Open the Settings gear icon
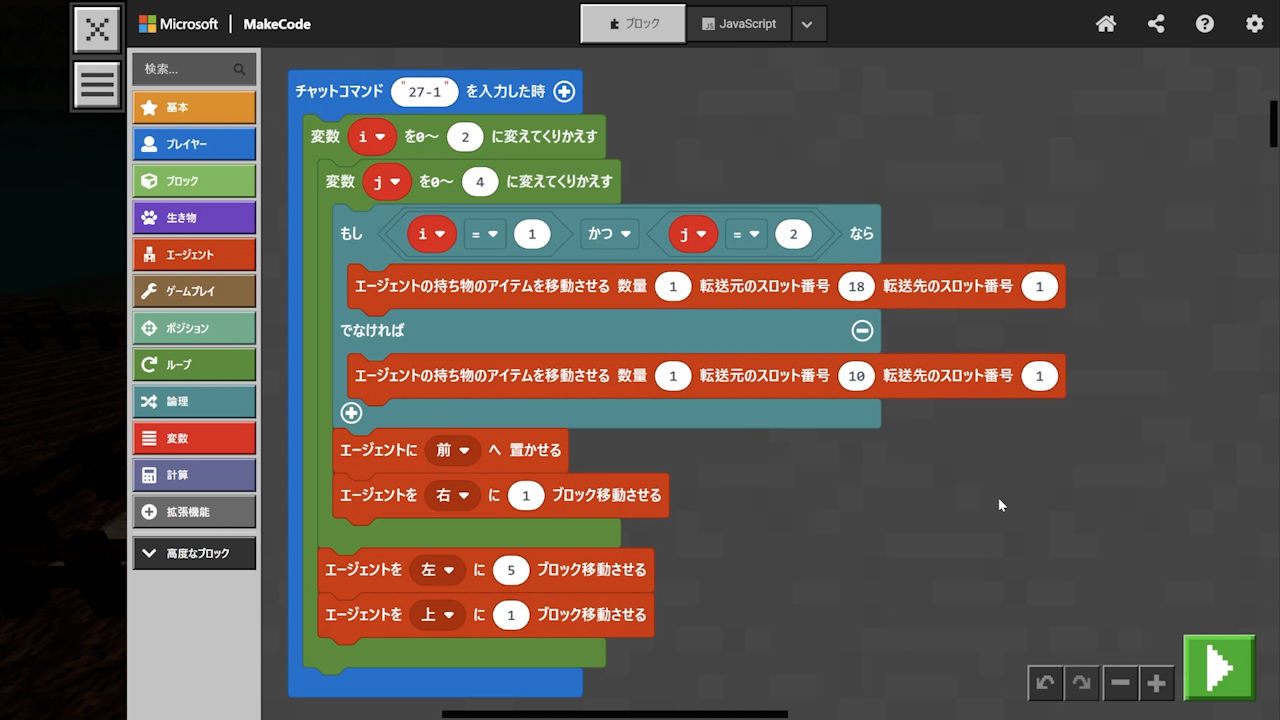The height and width of the screenshot is (720, 1280). tap(1254, 24)
